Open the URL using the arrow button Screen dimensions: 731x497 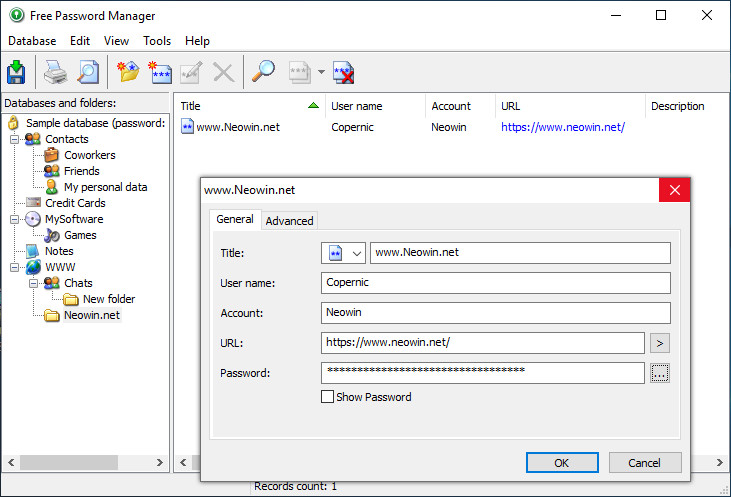tap(659, 343)
